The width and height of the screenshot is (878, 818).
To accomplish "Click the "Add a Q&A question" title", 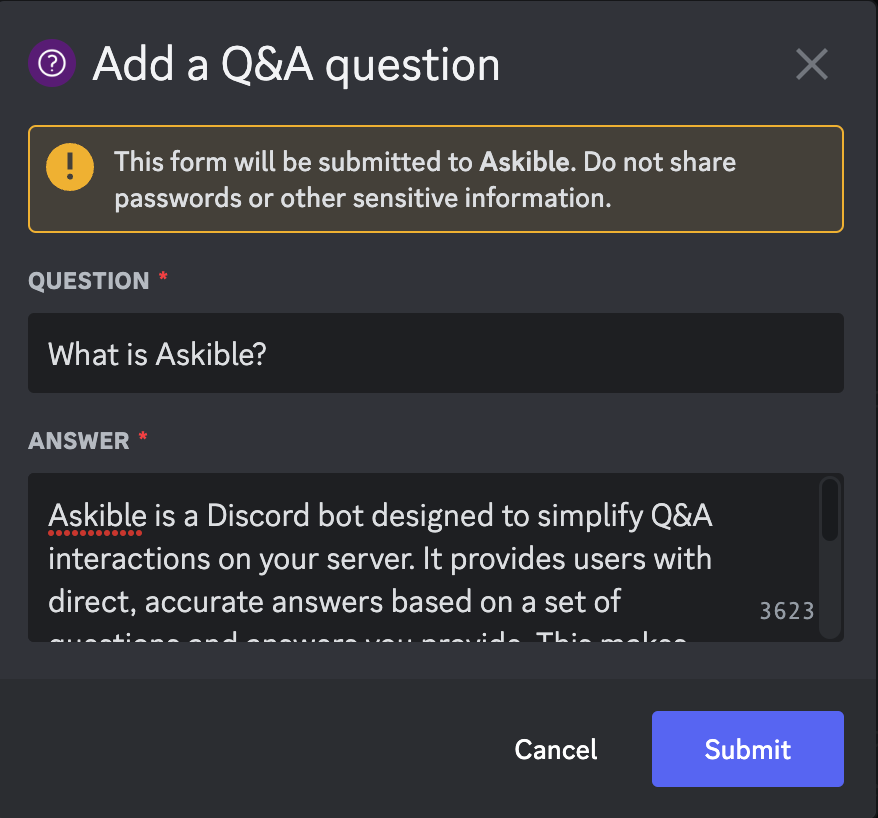I will pos(296,65).
